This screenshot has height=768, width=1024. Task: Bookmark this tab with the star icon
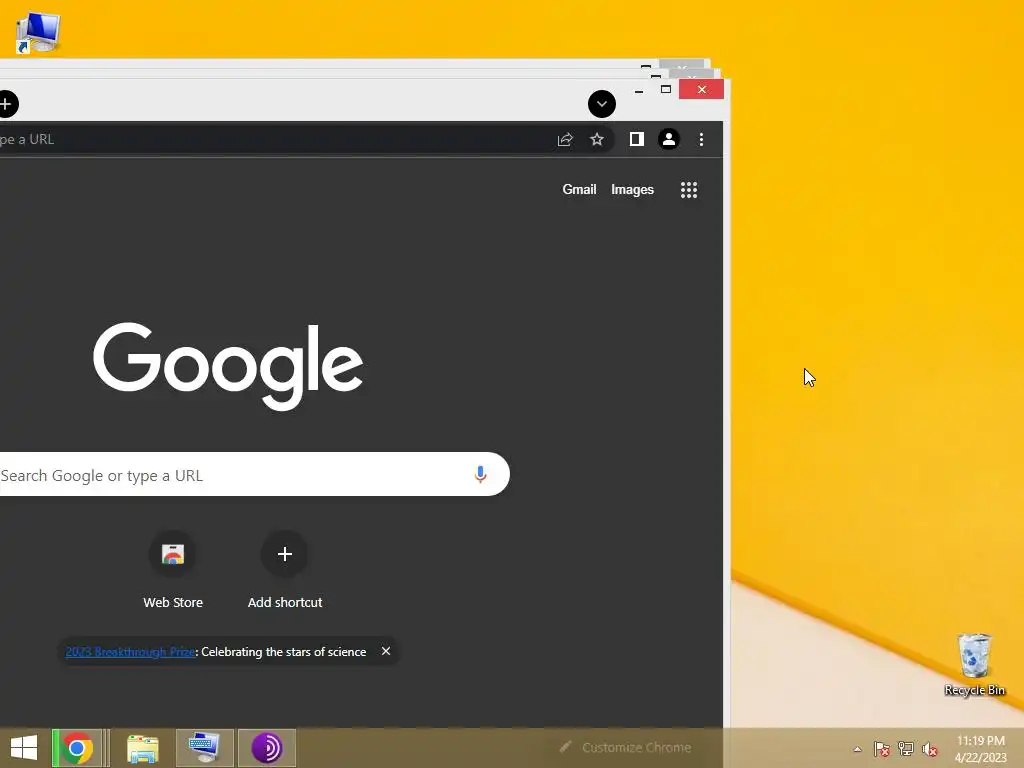pos(597,139)
